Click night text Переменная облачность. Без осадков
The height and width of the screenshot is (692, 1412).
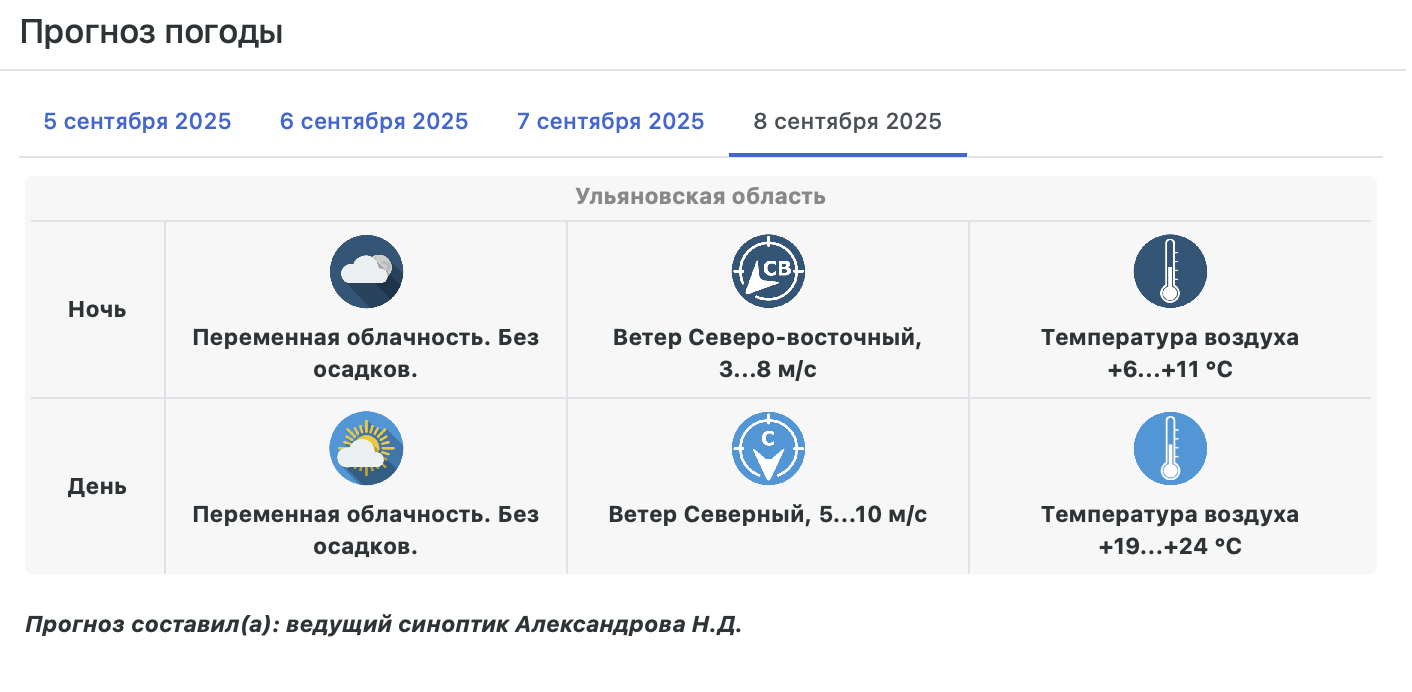click(366, 353)
